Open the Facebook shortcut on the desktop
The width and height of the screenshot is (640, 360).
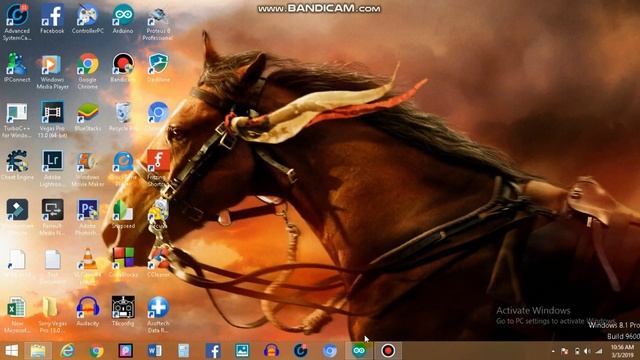pyautogui.click(x=52, y=19)
